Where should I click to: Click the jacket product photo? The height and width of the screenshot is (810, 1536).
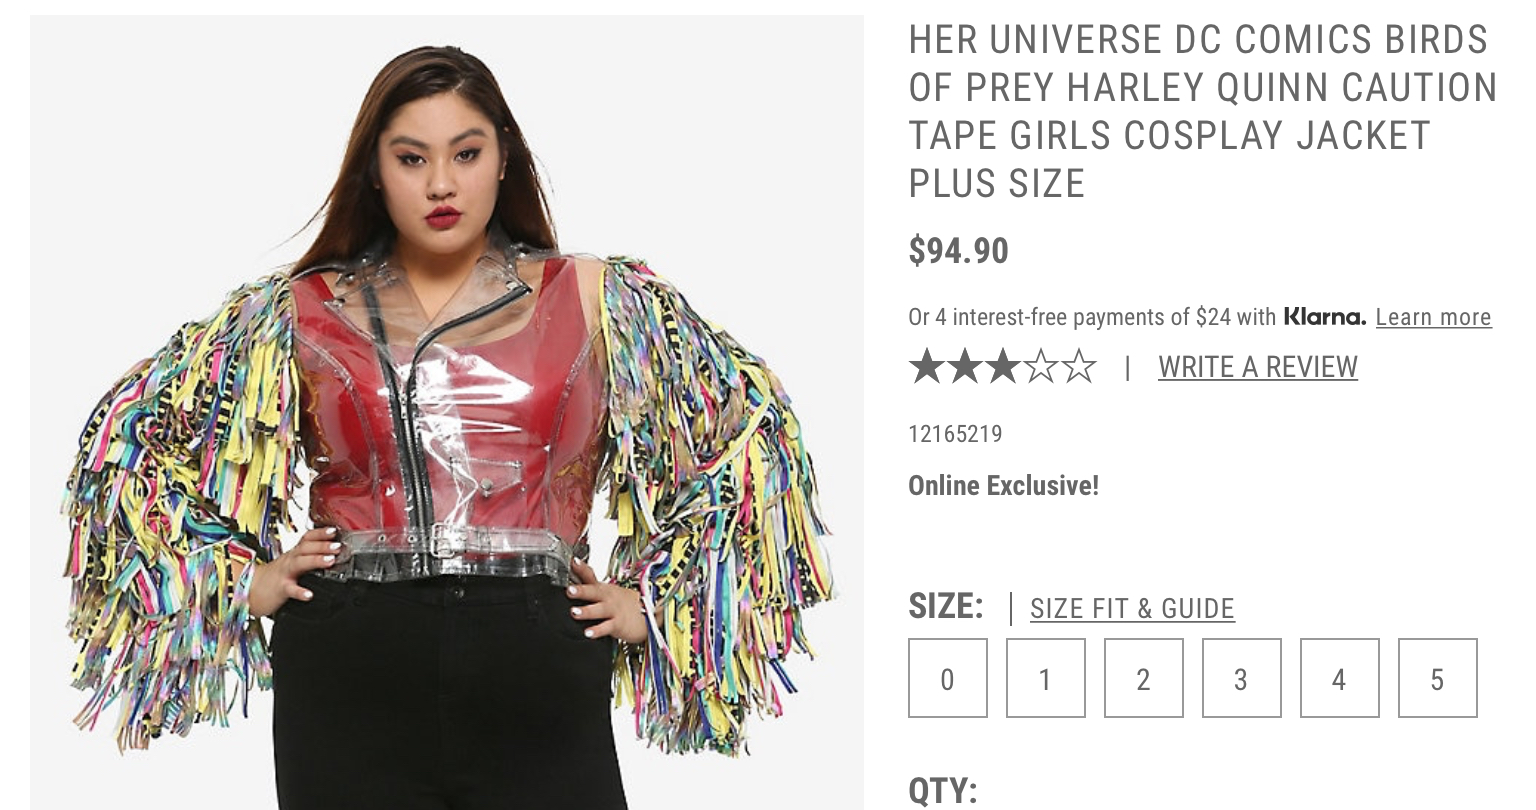tap(447, 412)
